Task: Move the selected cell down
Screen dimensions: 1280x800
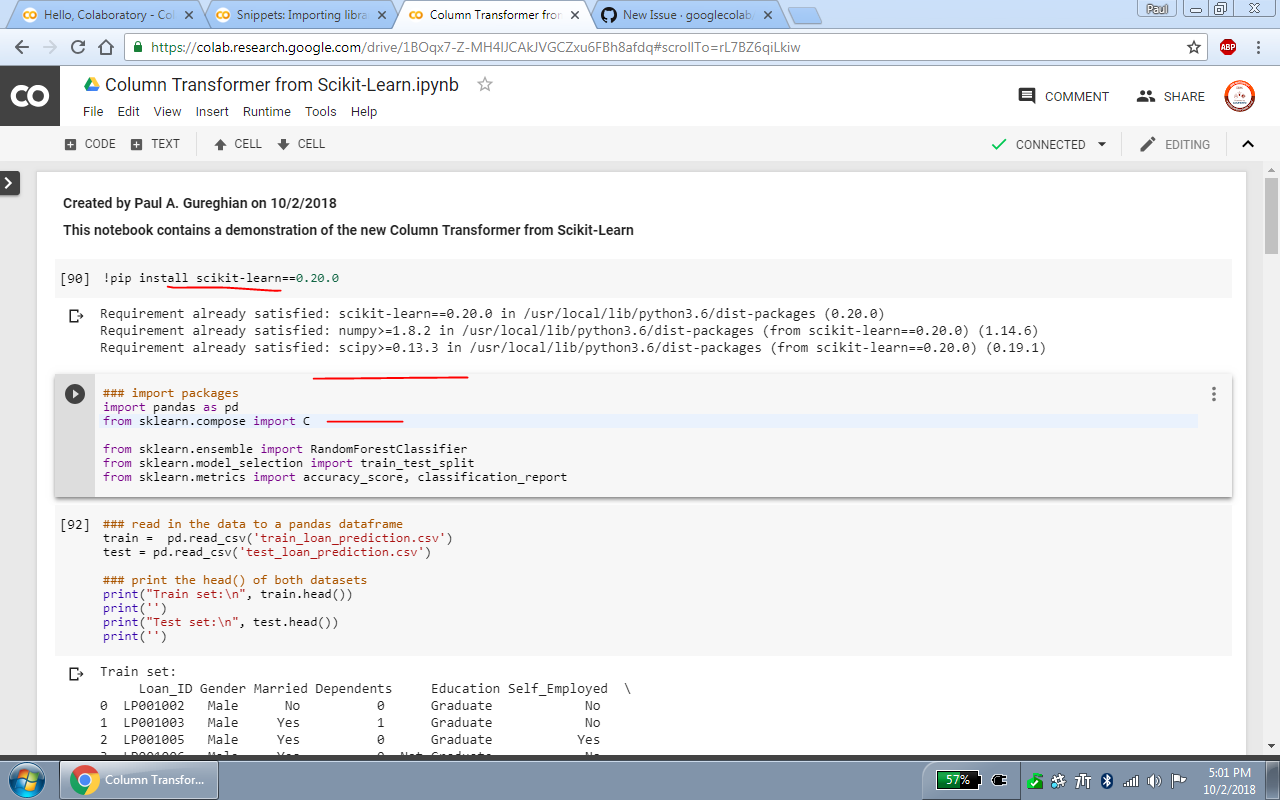Action: tap(300, 144)
